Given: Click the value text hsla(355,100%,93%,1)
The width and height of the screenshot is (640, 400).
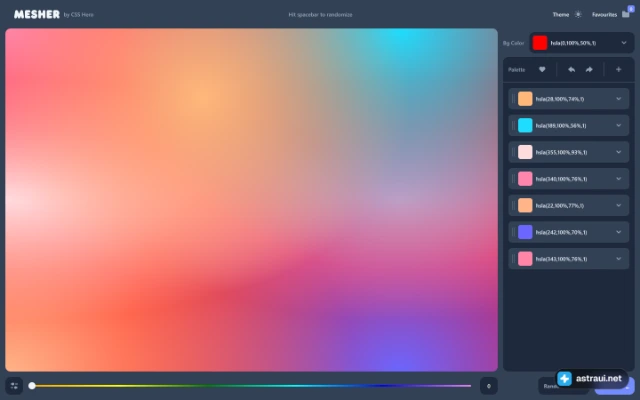Looking at the screenshot, I should coord(561,152).
